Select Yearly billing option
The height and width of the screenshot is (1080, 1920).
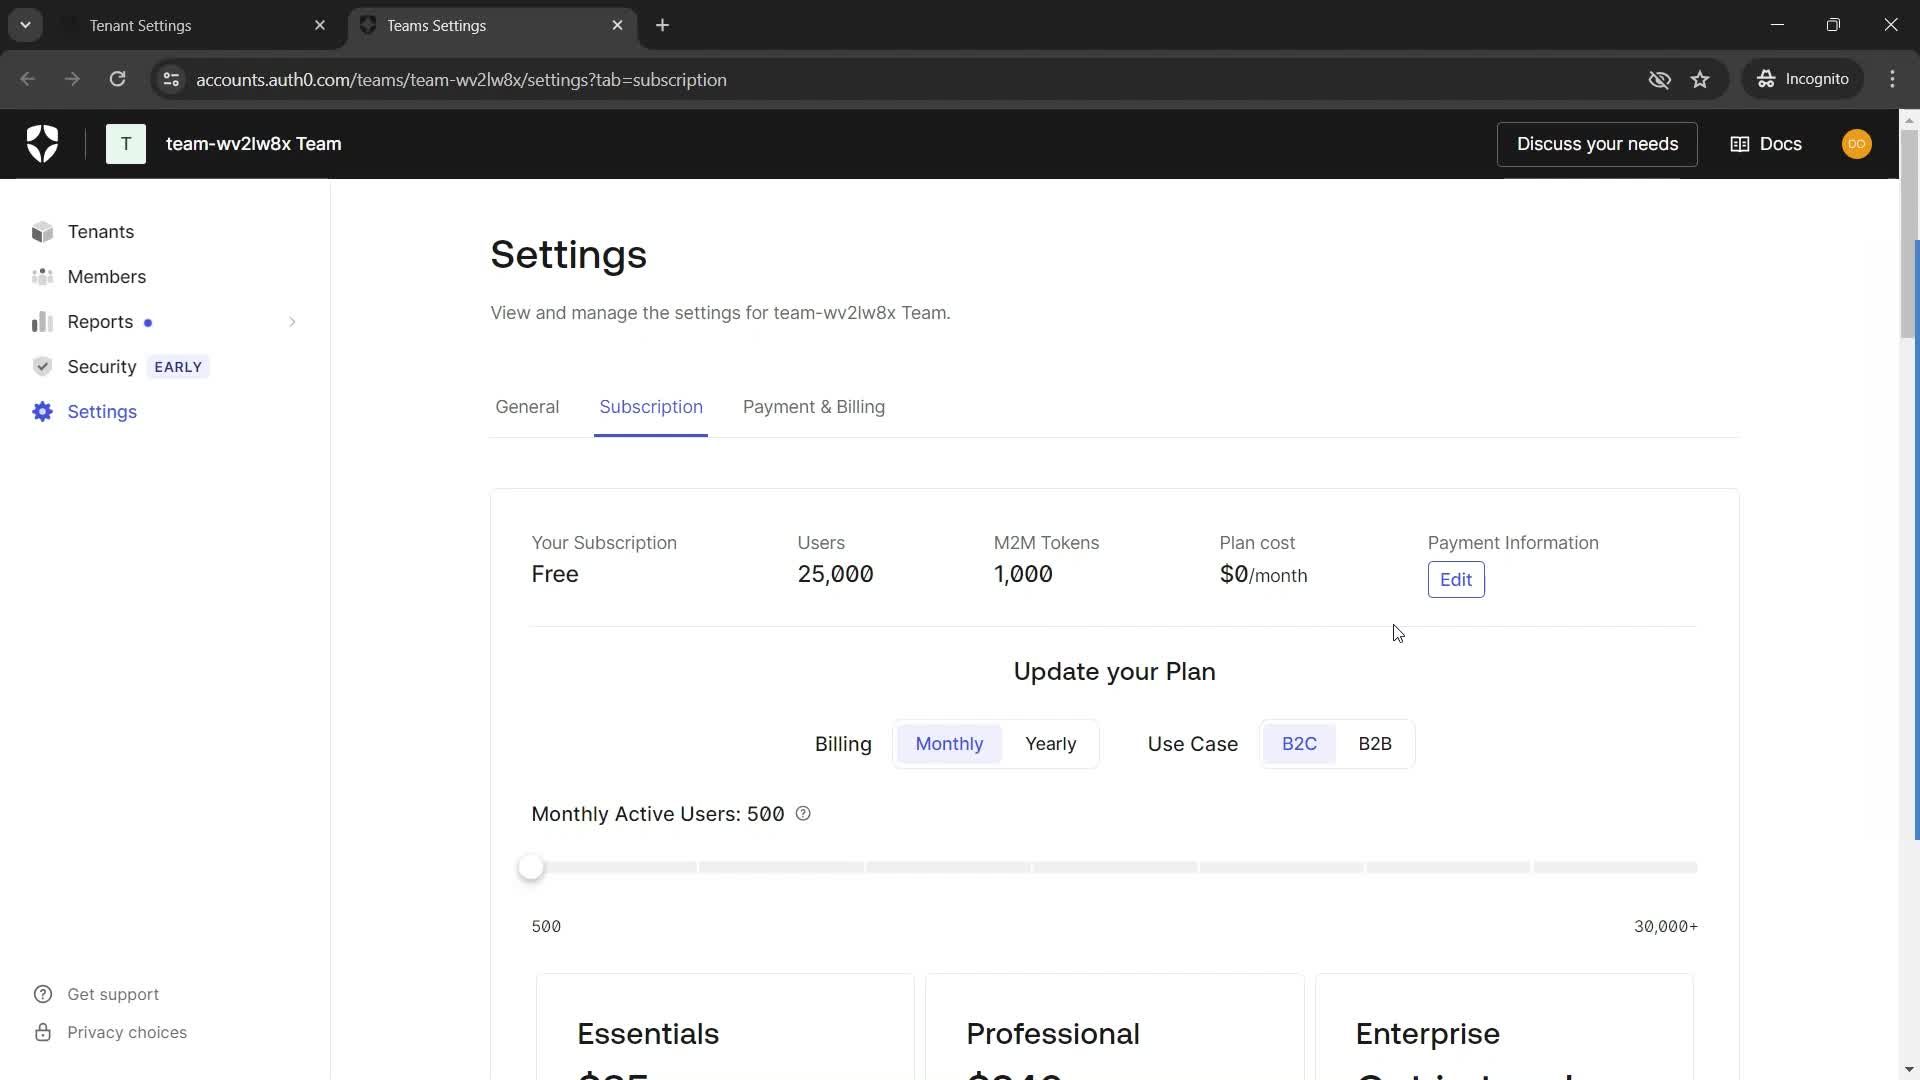[x=1050, y=744]
